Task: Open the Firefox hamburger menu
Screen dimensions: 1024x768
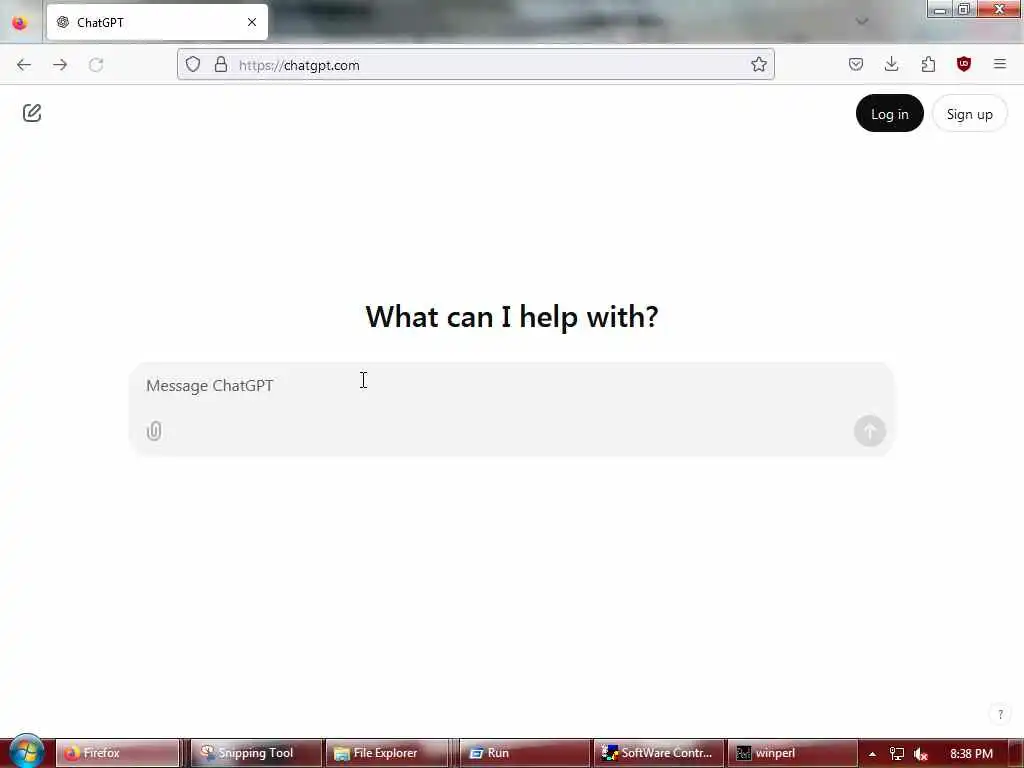Action: tap(1000, 64)
